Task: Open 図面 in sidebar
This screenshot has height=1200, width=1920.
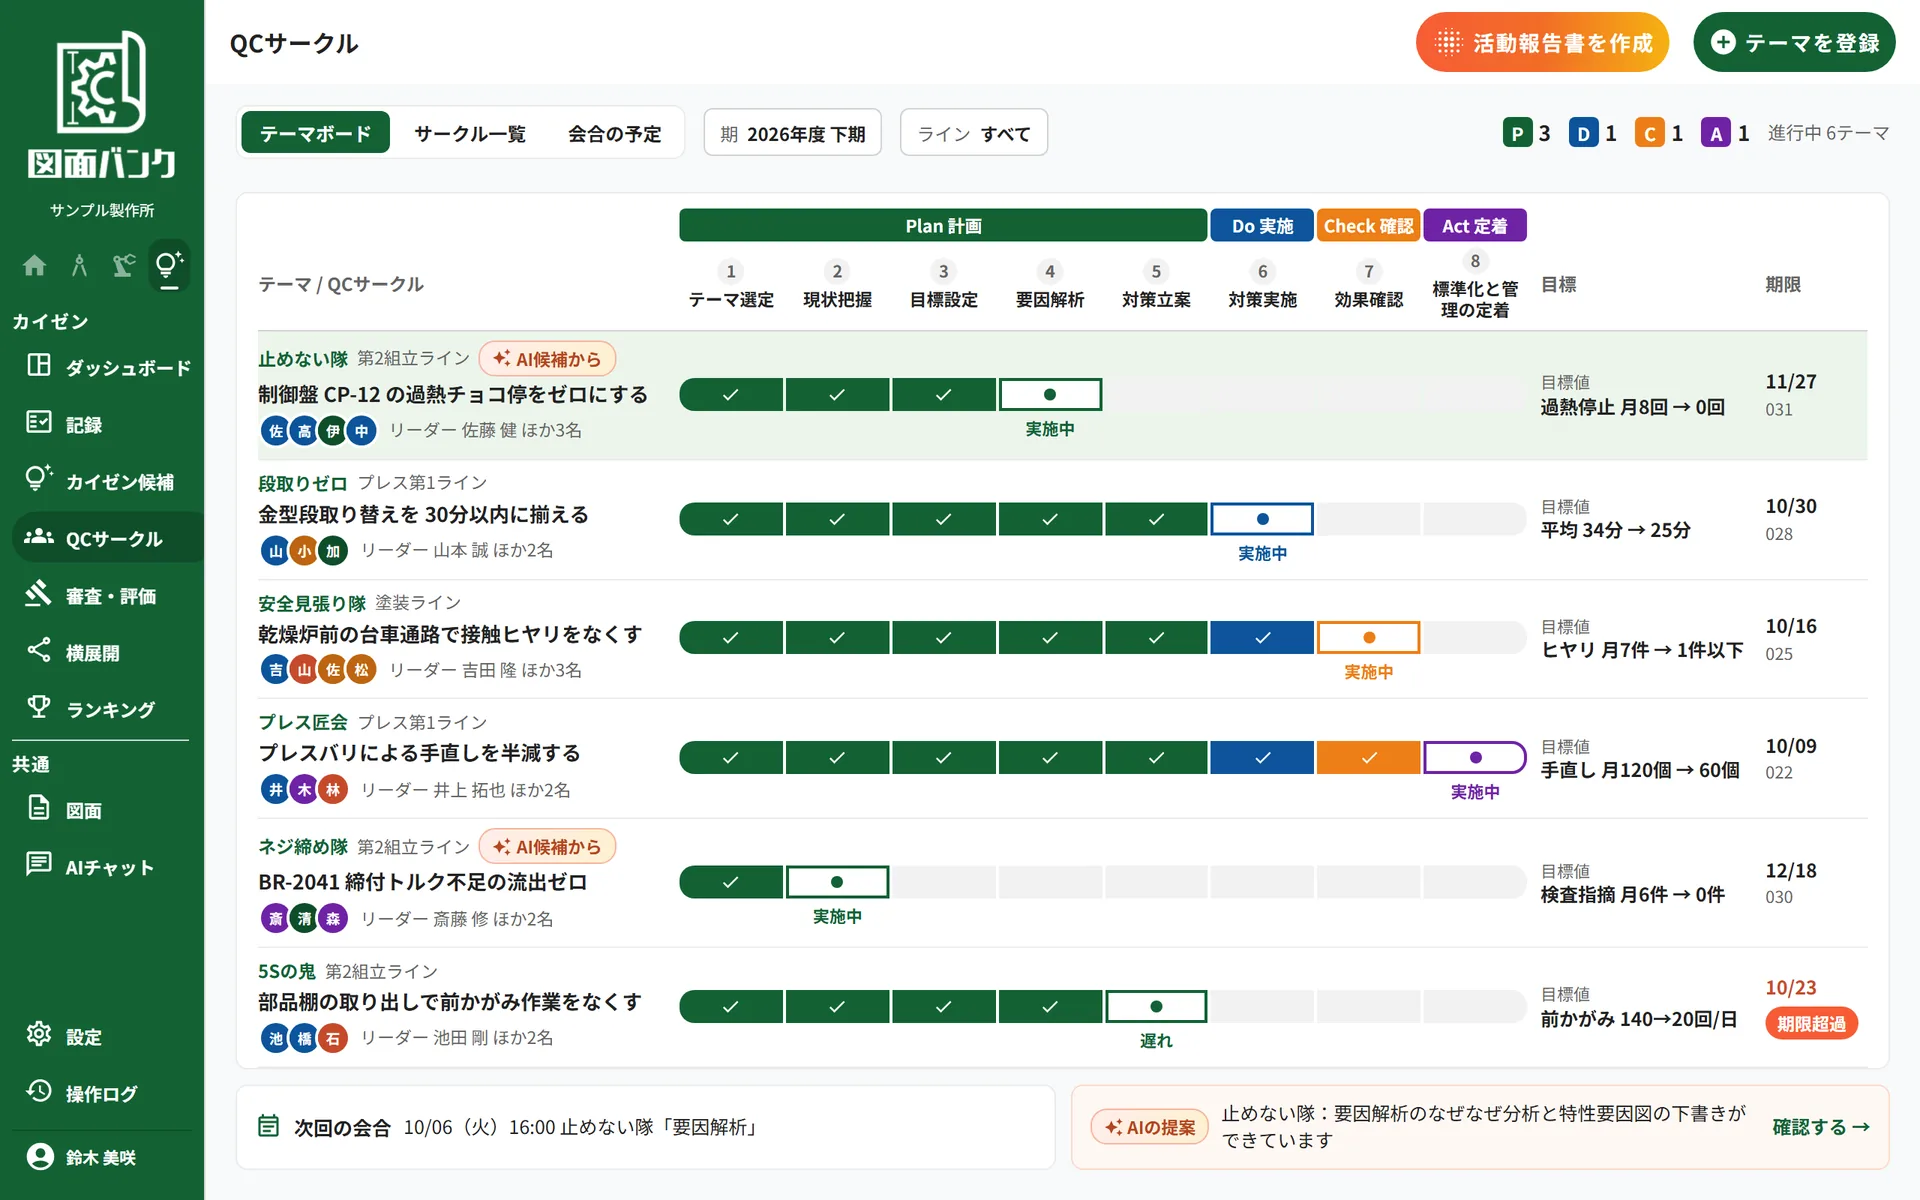Action: 108,810
